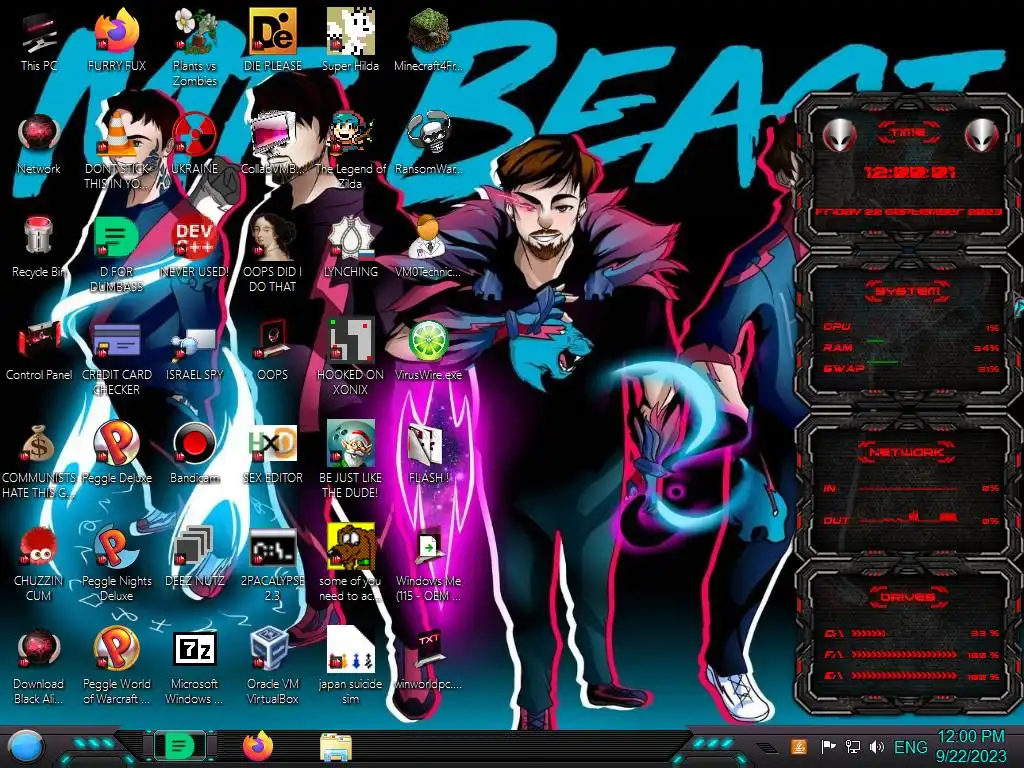Image resolution: width=1024 pixels, height=768 pixels.
Task: Open the green notes app in taskbar
Action: pyautogui.click(x=179, y=746)
